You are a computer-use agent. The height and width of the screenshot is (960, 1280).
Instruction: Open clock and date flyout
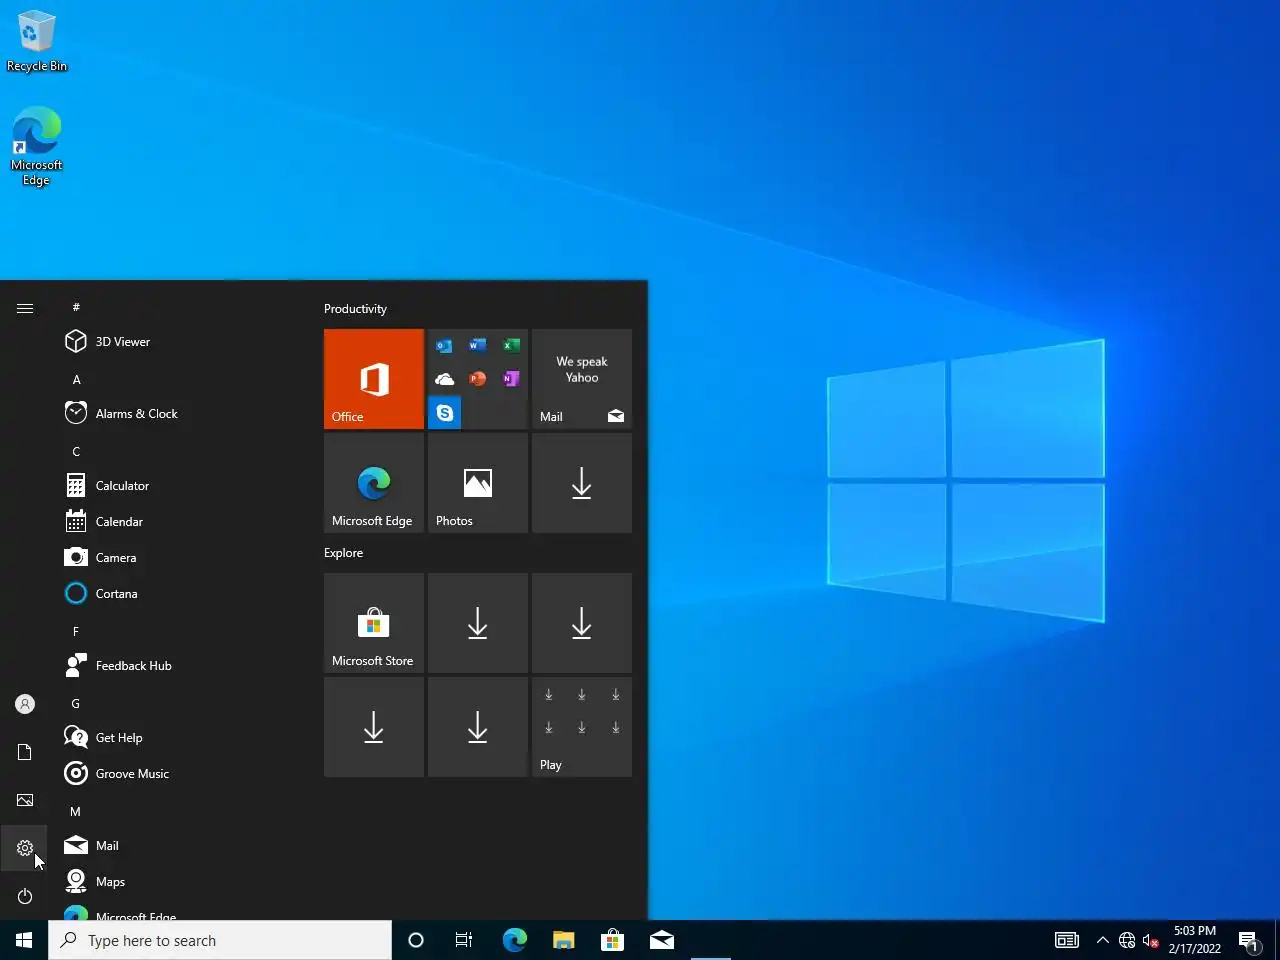(x=1195, y=940)
